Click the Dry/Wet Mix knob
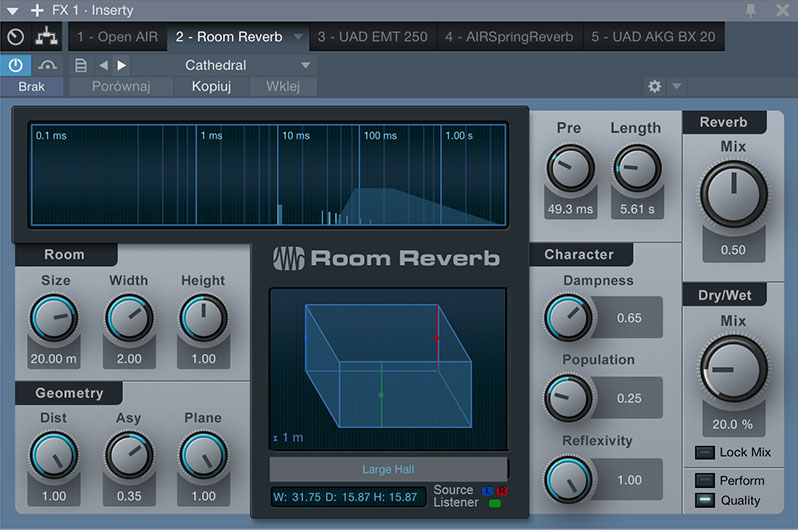798x530 pixels. 734,369
